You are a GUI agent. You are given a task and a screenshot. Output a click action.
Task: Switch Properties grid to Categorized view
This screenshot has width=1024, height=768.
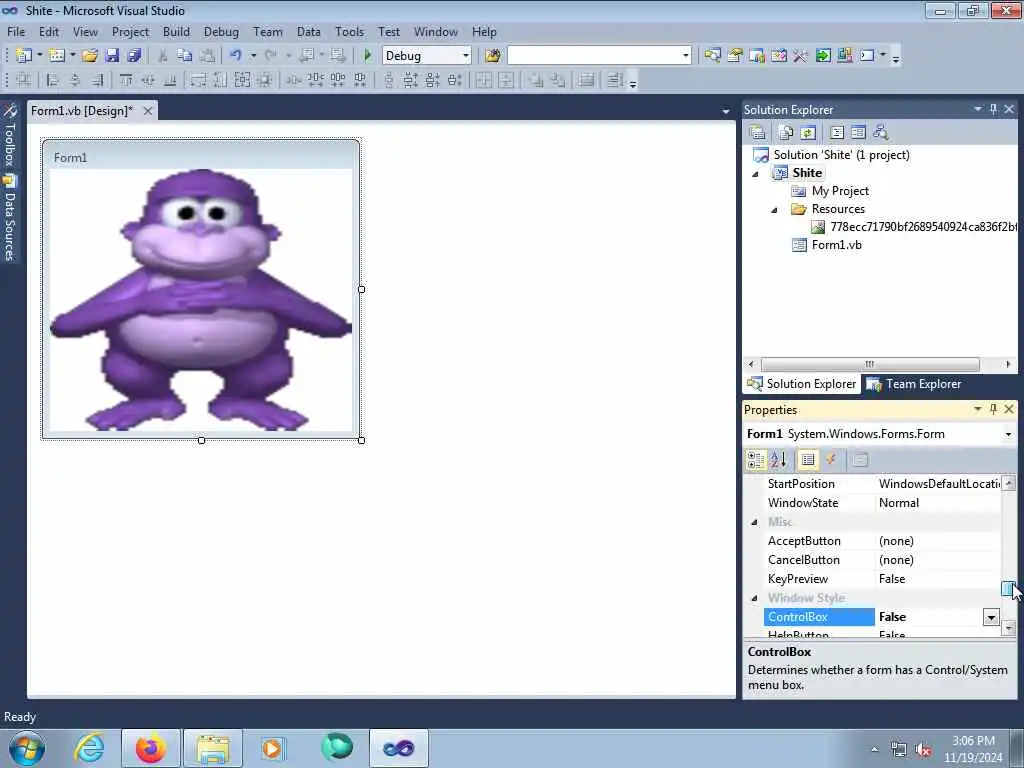tap(756, 460)
